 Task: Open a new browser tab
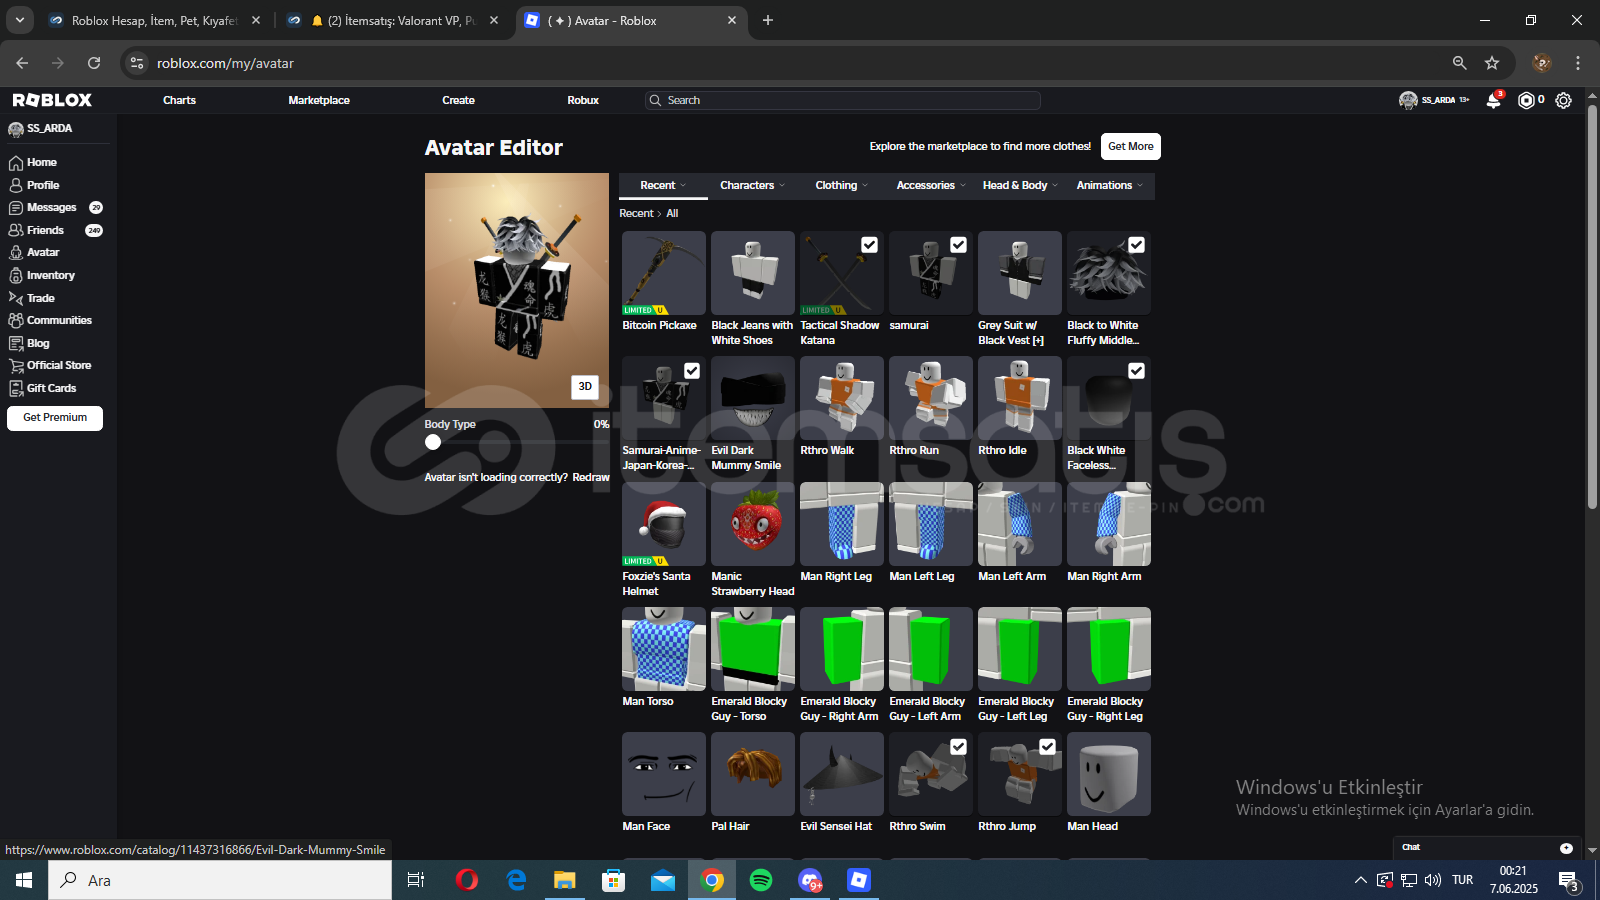[768, 20]
